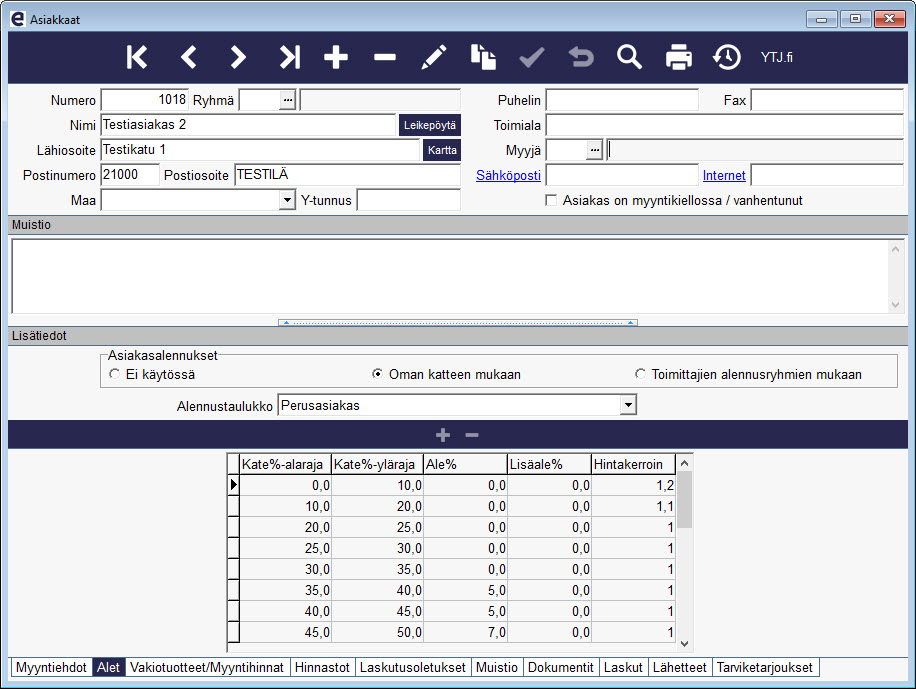
Task: Go to the next customer record
Action: point(237,57)
